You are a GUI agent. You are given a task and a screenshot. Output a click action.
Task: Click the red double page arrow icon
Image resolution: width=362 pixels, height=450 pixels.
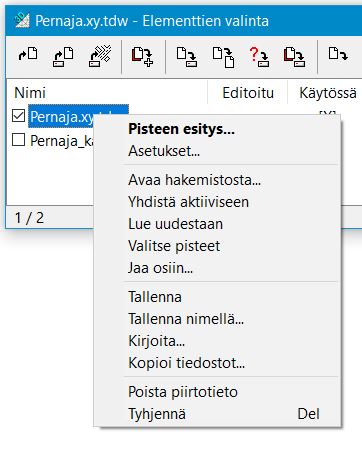coord(294,57)
